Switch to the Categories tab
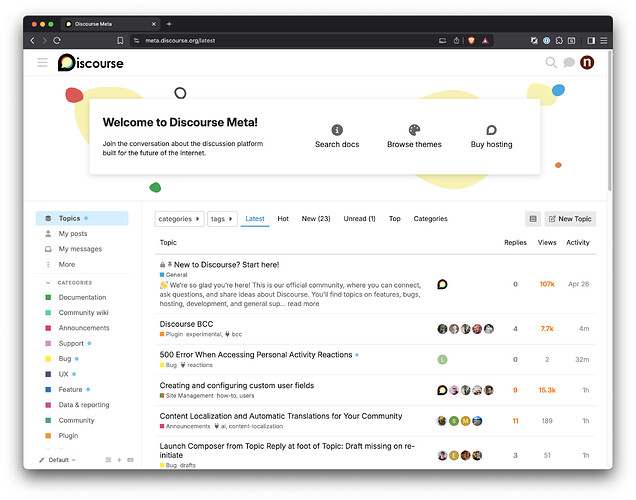 [430, 219]
